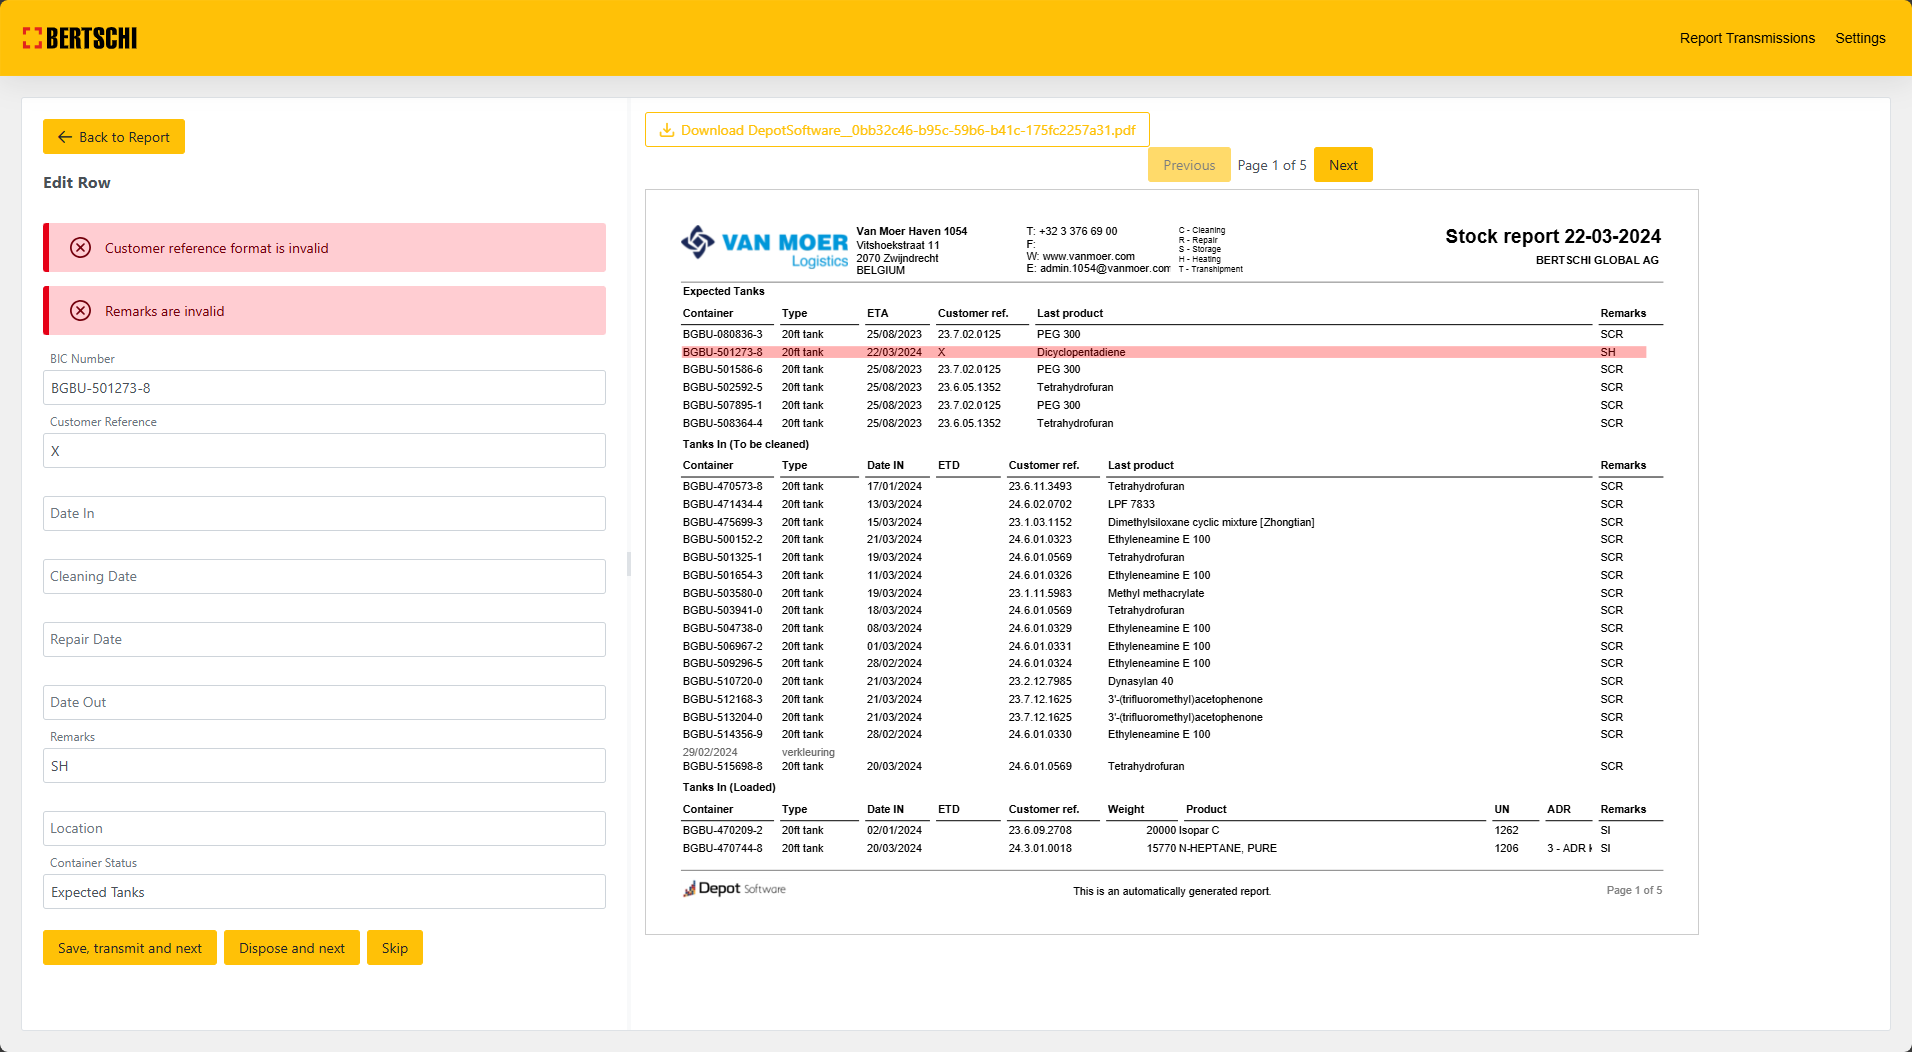
Task: Go to the Next page
Action: (1343, 165)
